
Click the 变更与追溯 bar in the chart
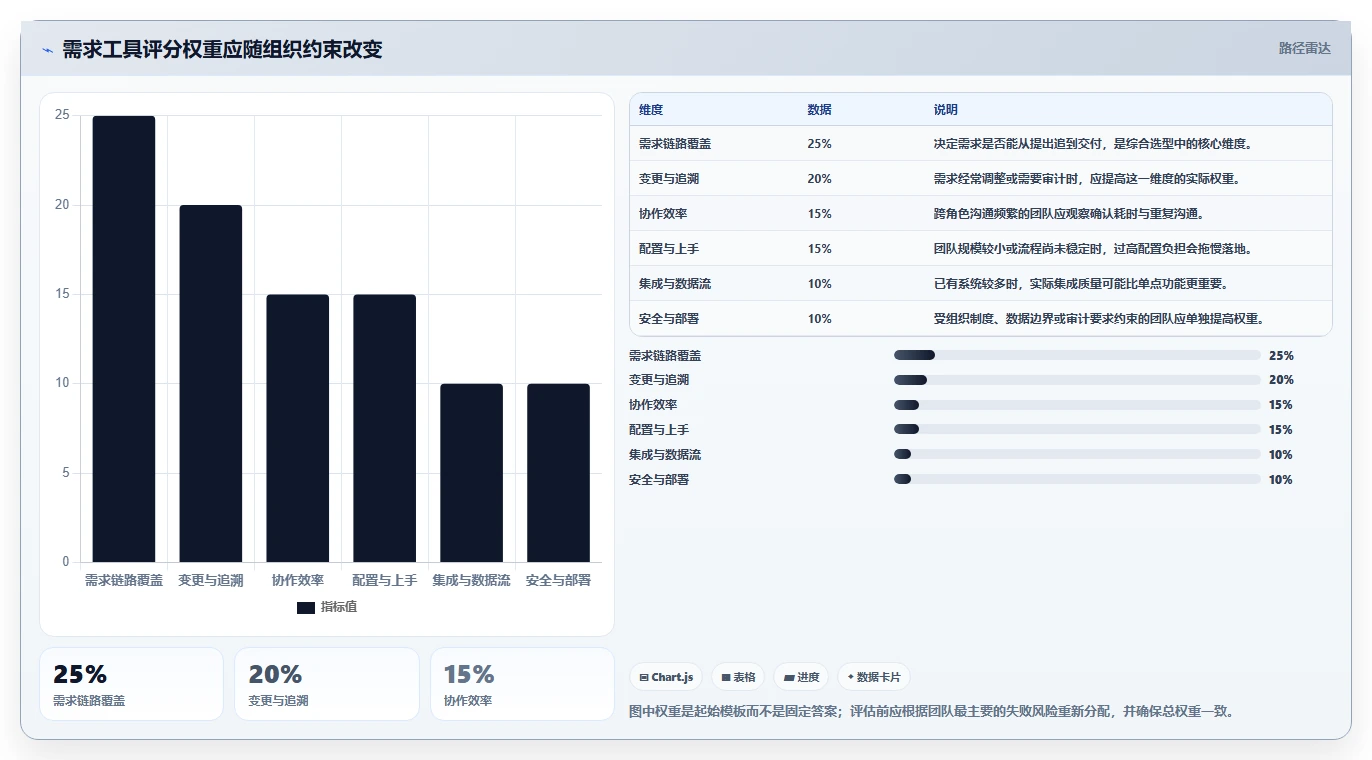pos(211,384)
